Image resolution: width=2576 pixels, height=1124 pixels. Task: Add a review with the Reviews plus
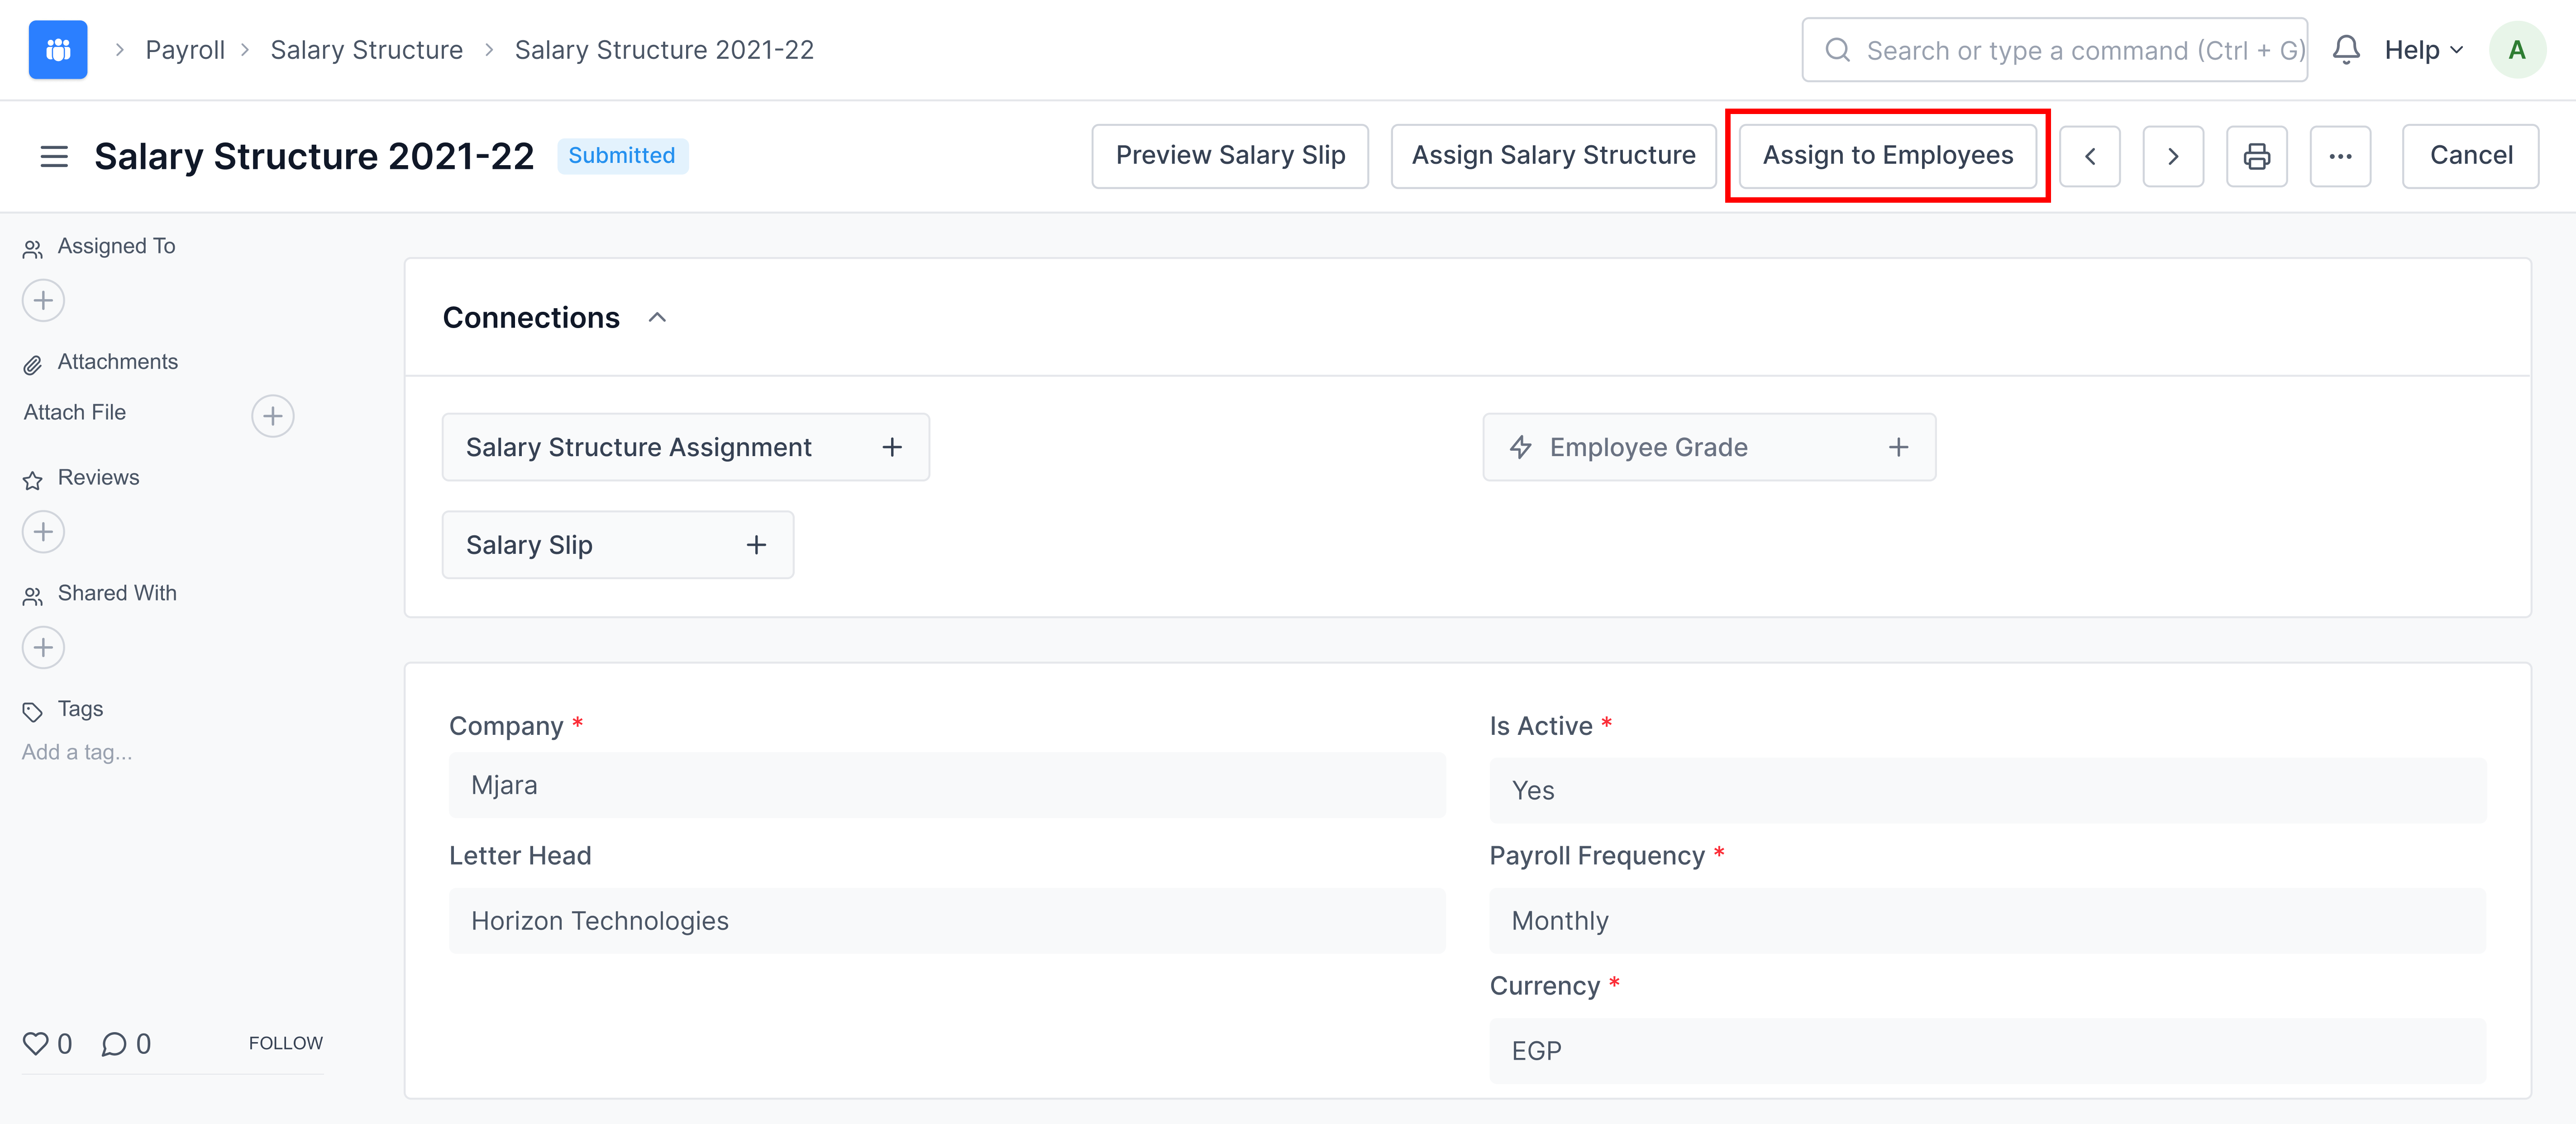(43, 531)
